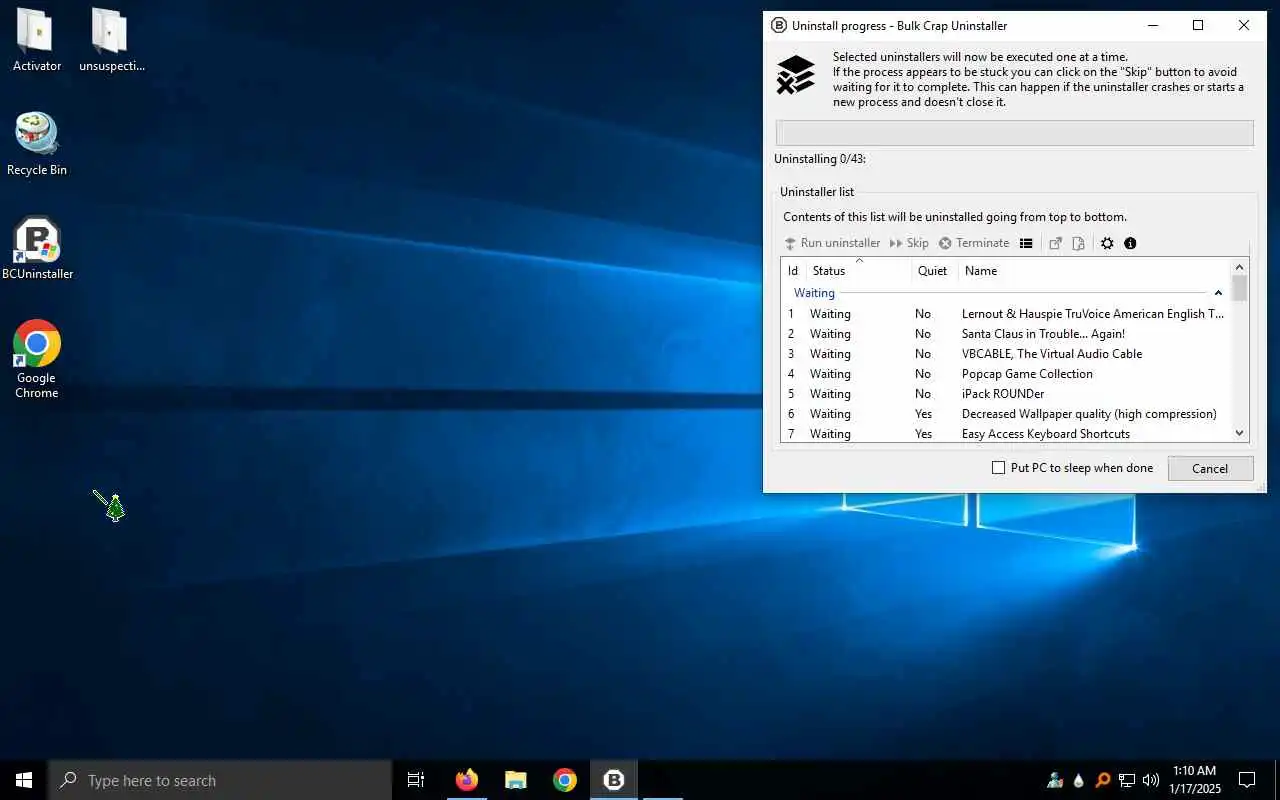Screen dimensions: 1280x800
Task: Click the list view icon in the toolbar
Action: [1026, 243]
